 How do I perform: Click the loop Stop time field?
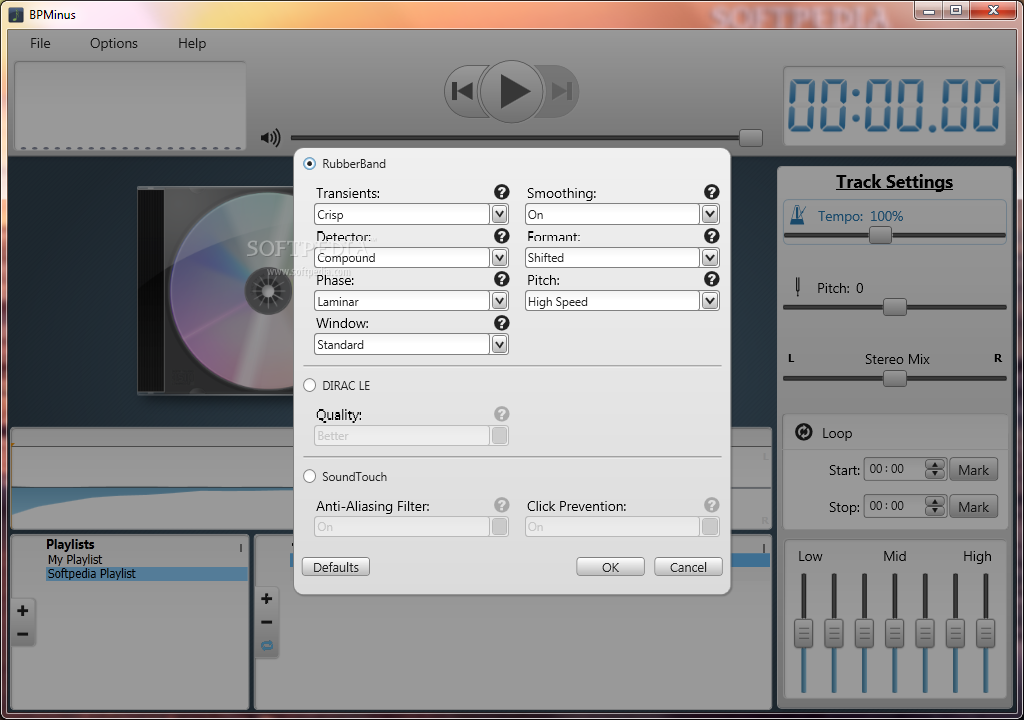pyautogui.click(x=895, y=506)
